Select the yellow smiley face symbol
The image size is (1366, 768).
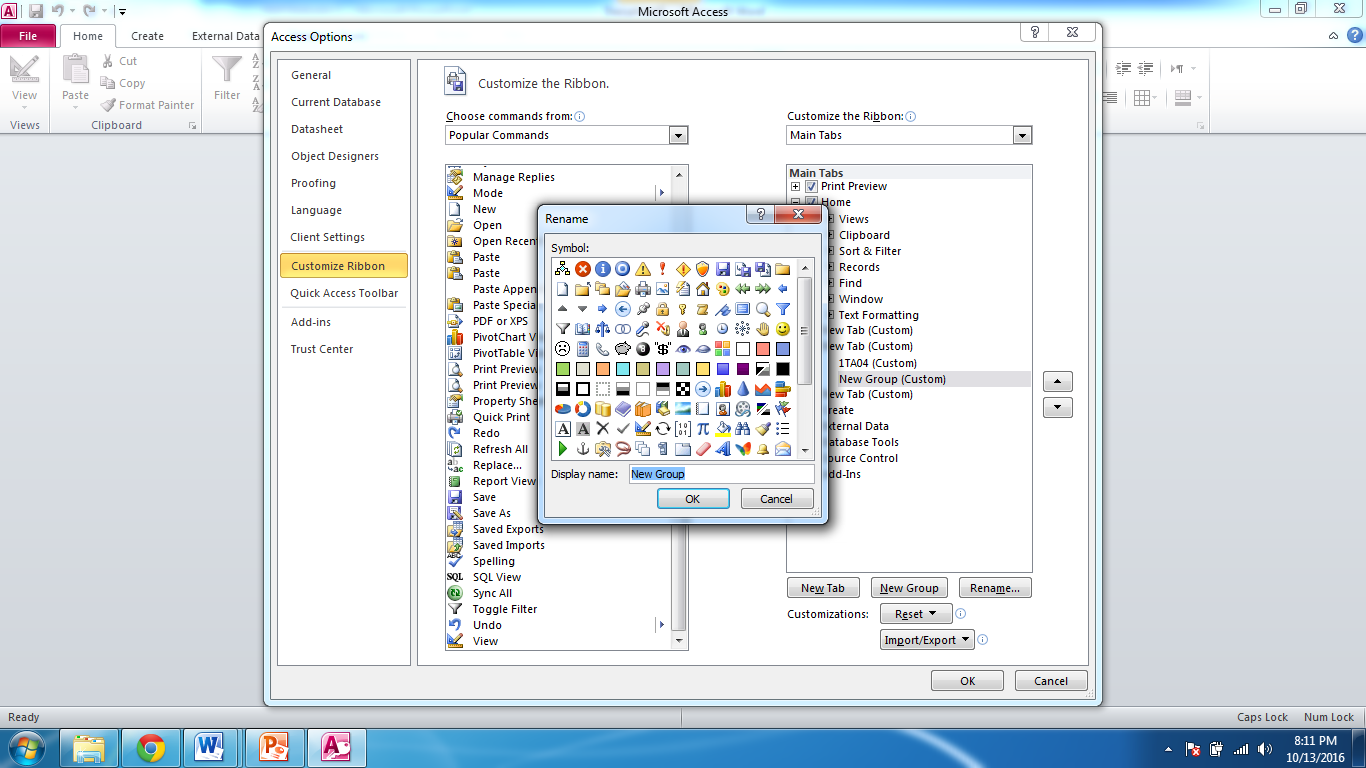coord(782,329)
